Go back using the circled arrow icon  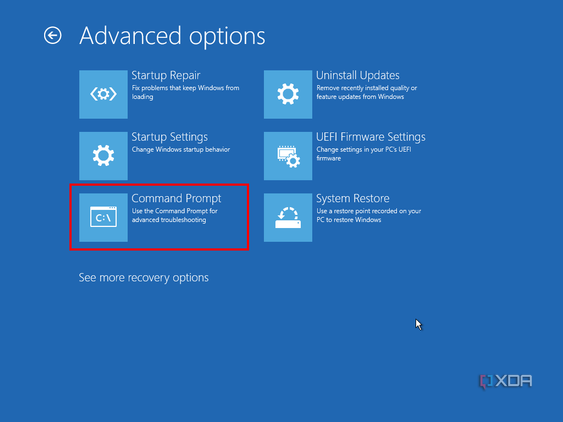(x=52, y=36)
